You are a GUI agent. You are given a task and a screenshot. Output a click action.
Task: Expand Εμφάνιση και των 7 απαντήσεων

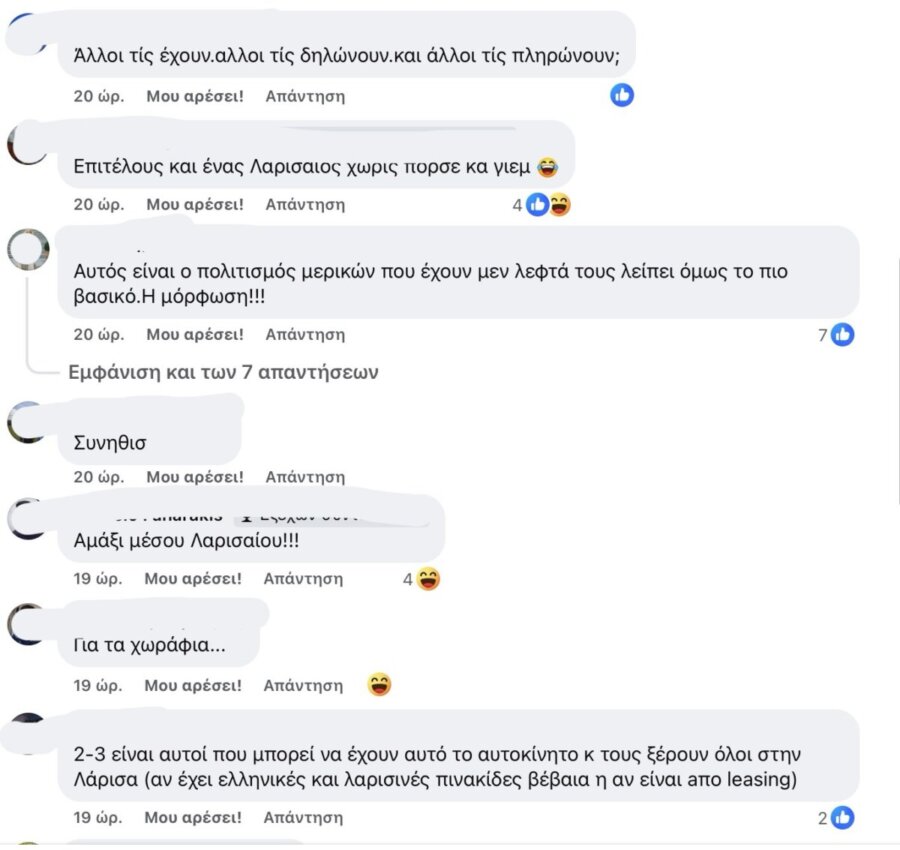point(223,372)
